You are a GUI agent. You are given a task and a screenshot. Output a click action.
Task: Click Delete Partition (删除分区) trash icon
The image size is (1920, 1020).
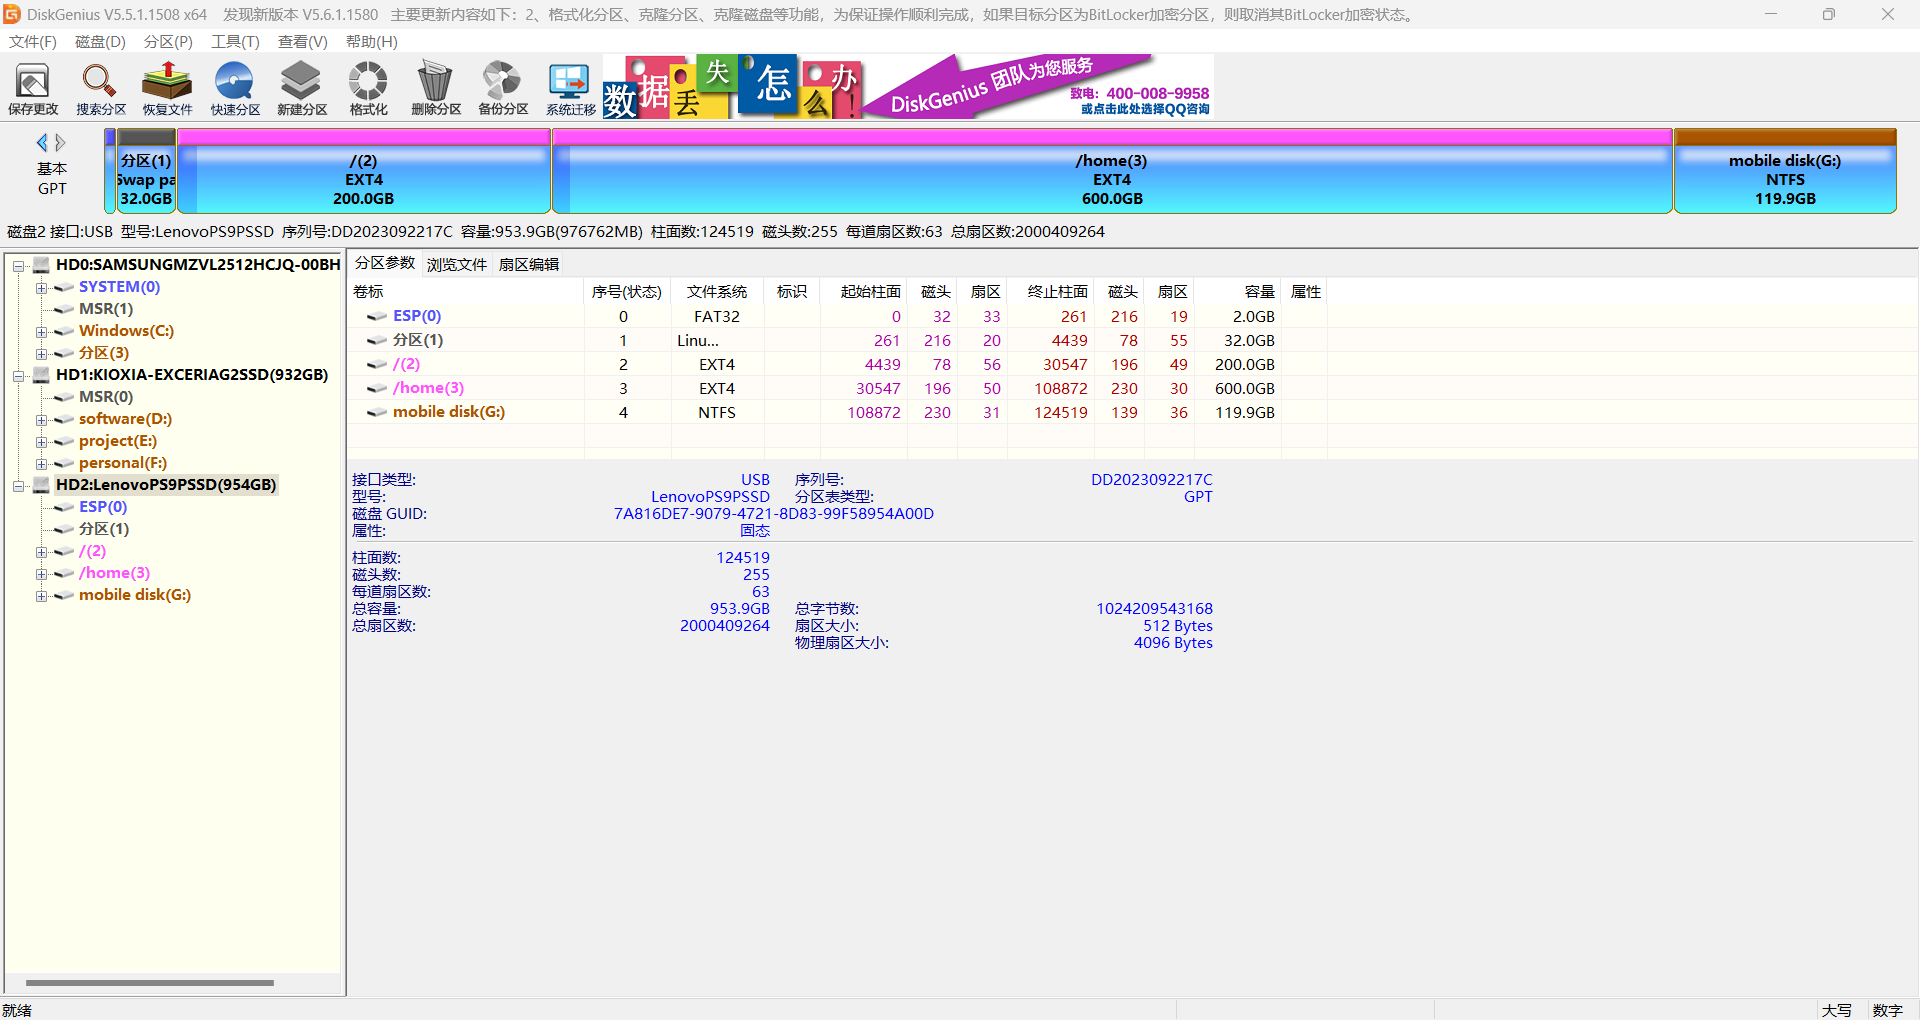point(435,88)
